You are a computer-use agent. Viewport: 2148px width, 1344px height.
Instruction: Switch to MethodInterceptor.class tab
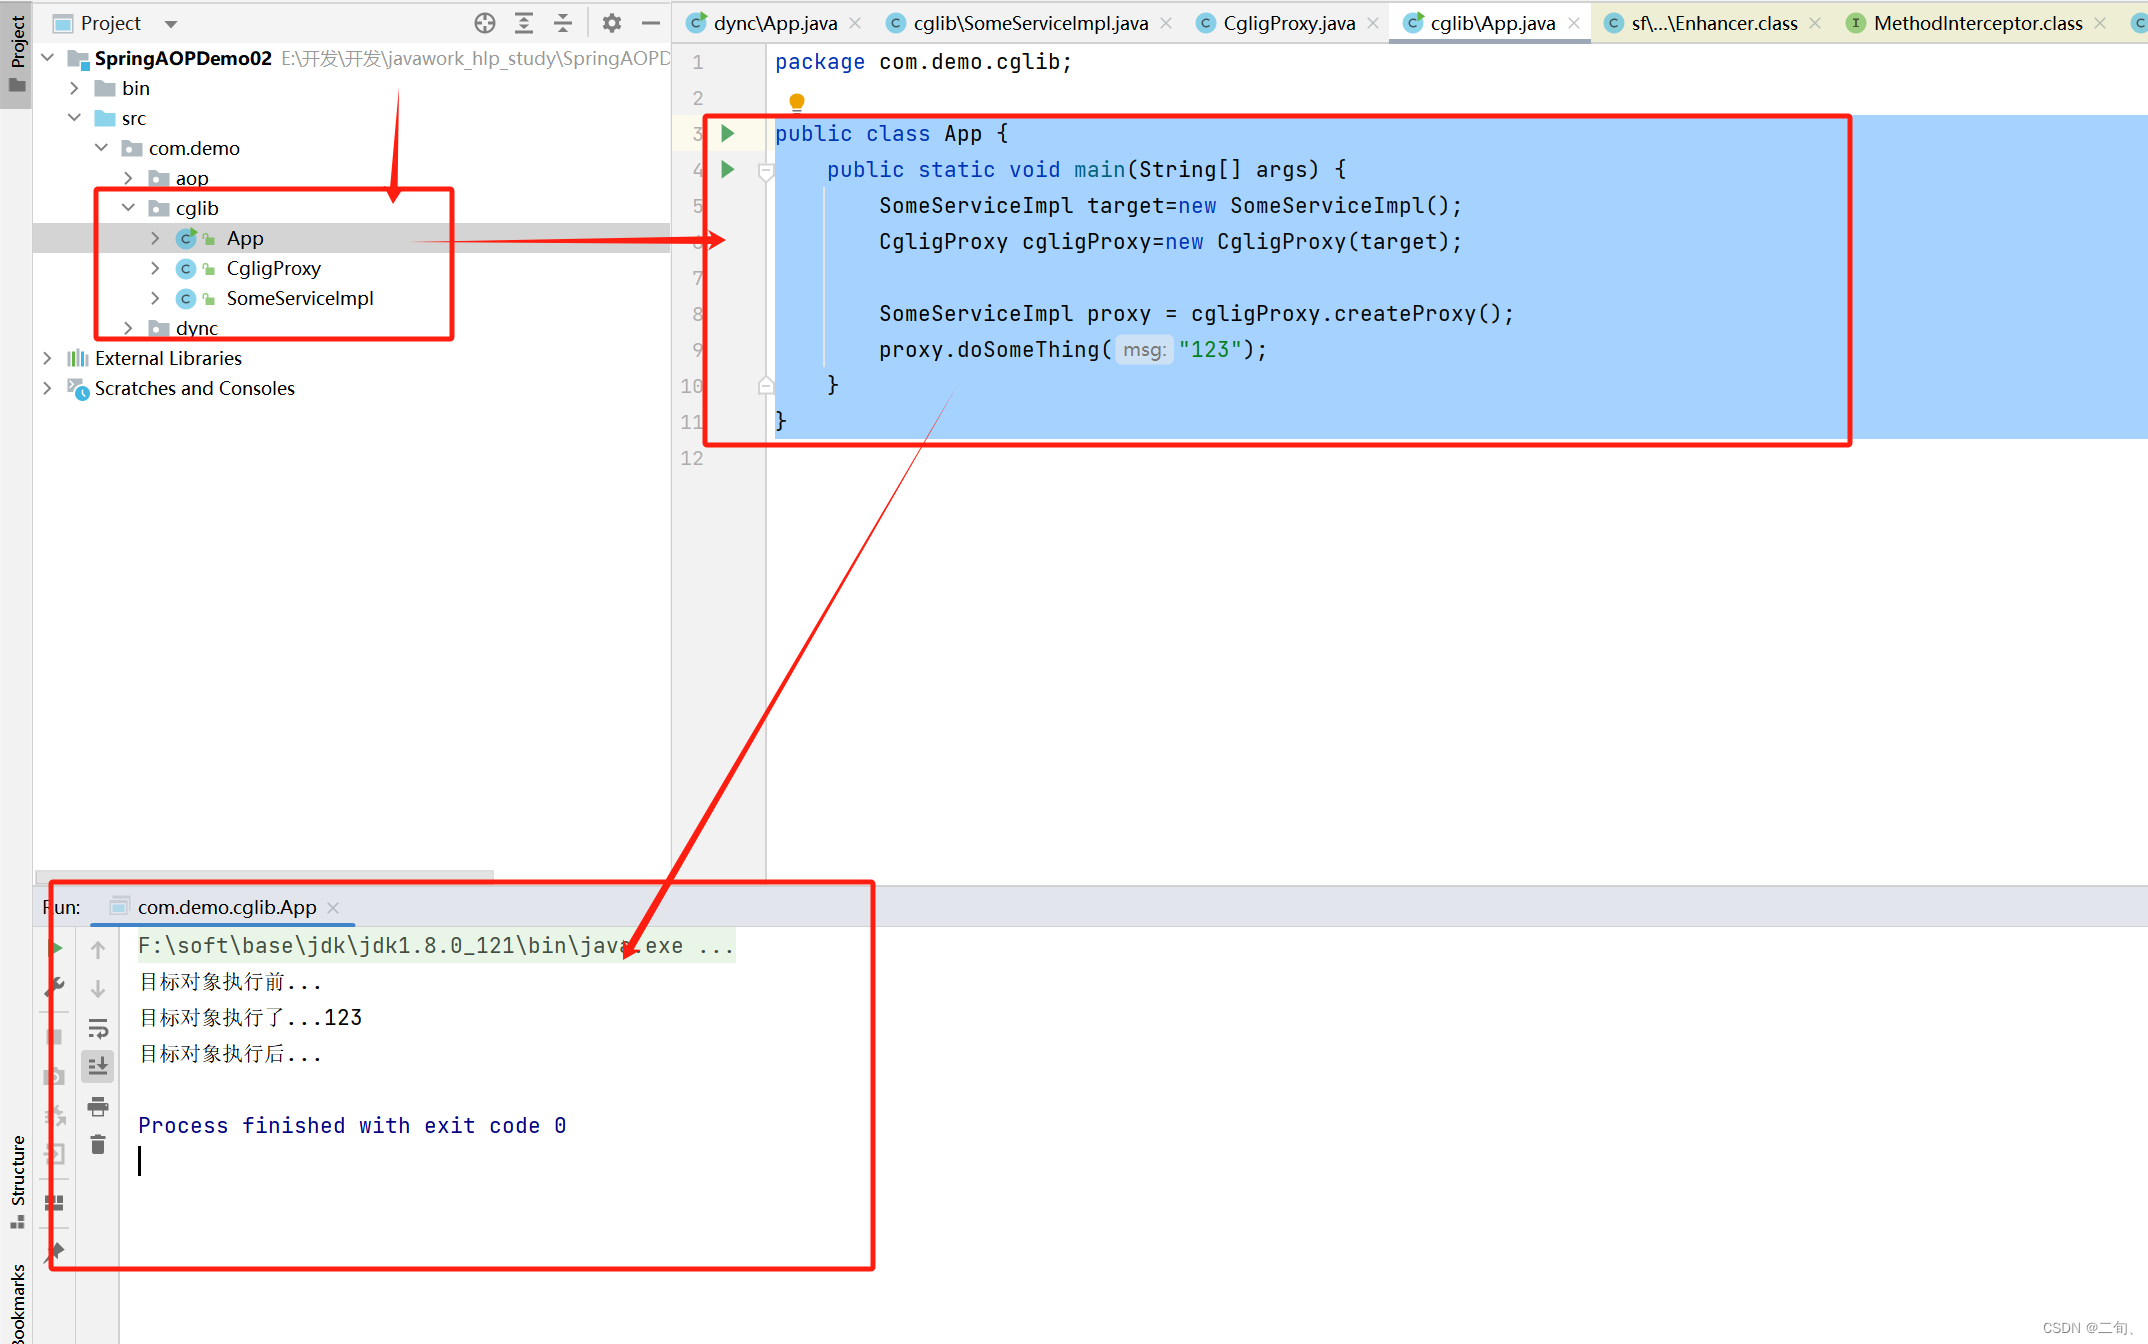(x=1976, y=23)
